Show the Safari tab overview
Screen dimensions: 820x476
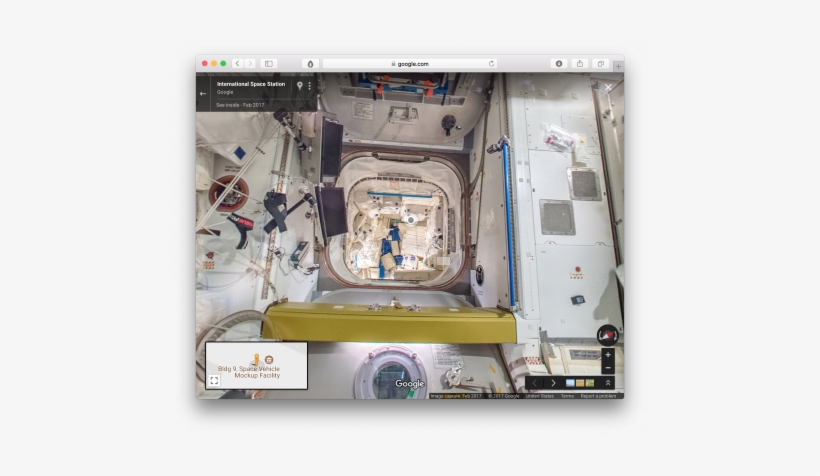pyautogui.click(x=600, y=64)
